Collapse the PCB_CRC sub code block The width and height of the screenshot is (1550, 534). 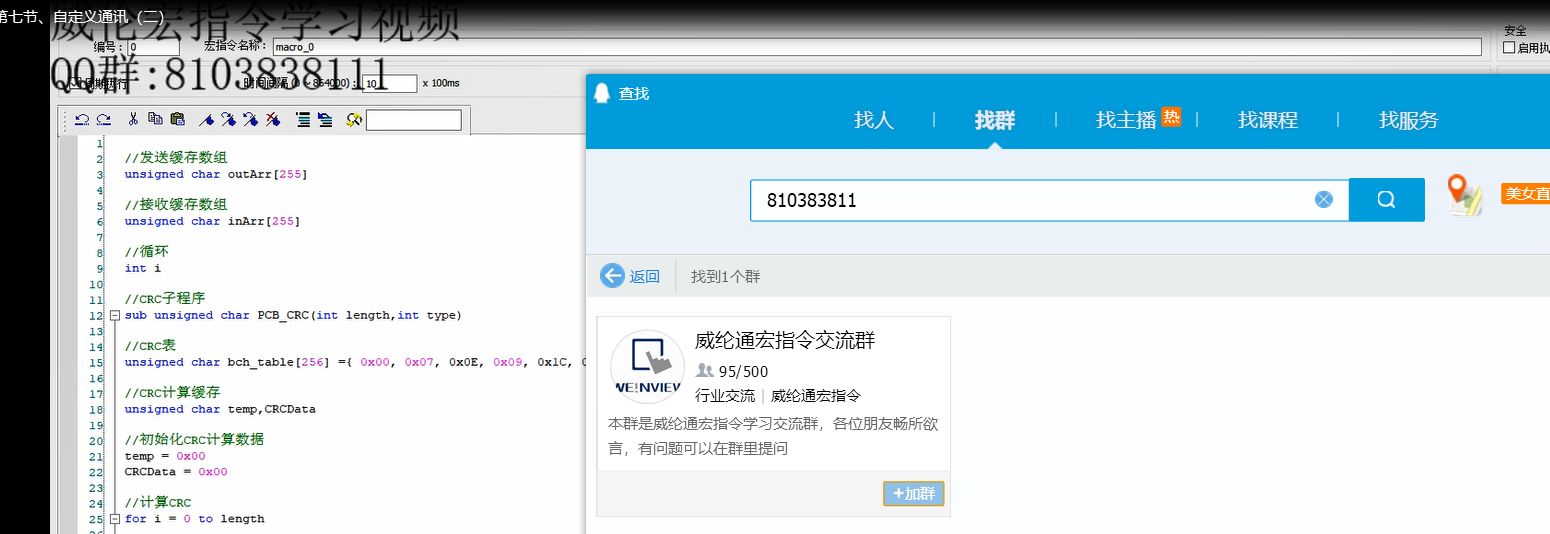click(114, 316)
